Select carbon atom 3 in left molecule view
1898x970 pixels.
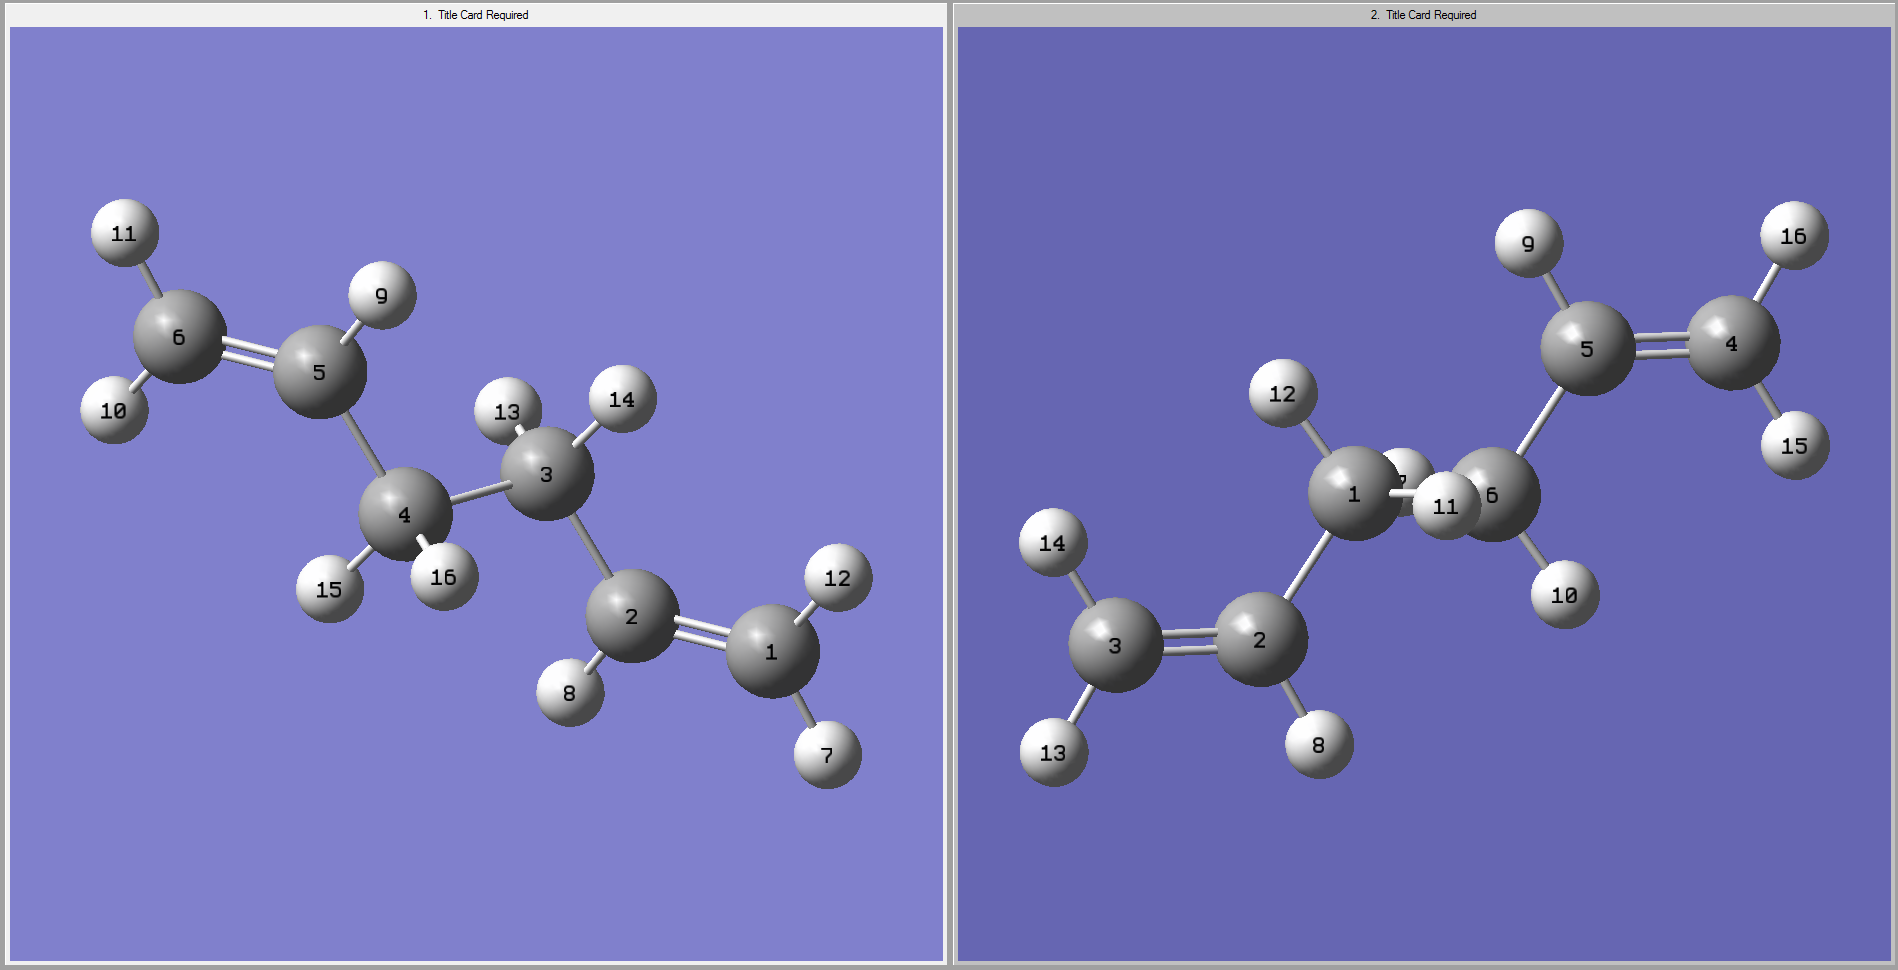click(x=547, y=474)
